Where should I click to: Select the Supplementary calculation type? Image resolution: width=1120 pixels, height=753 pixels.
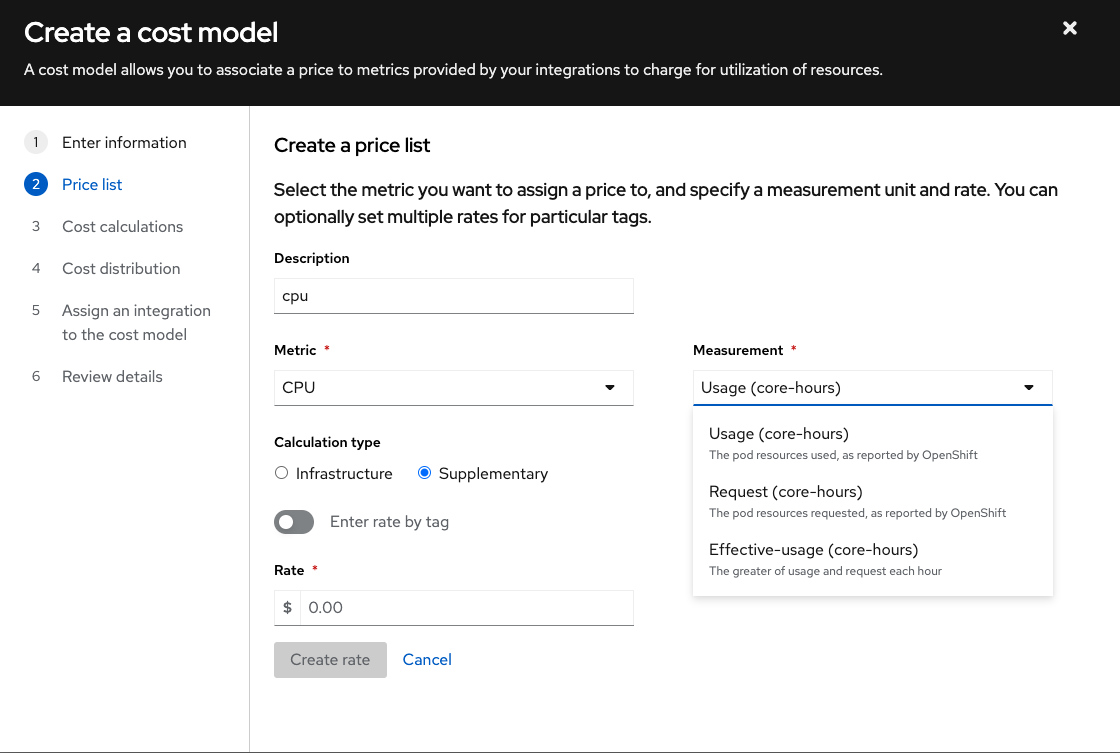[x=424, y=473]
